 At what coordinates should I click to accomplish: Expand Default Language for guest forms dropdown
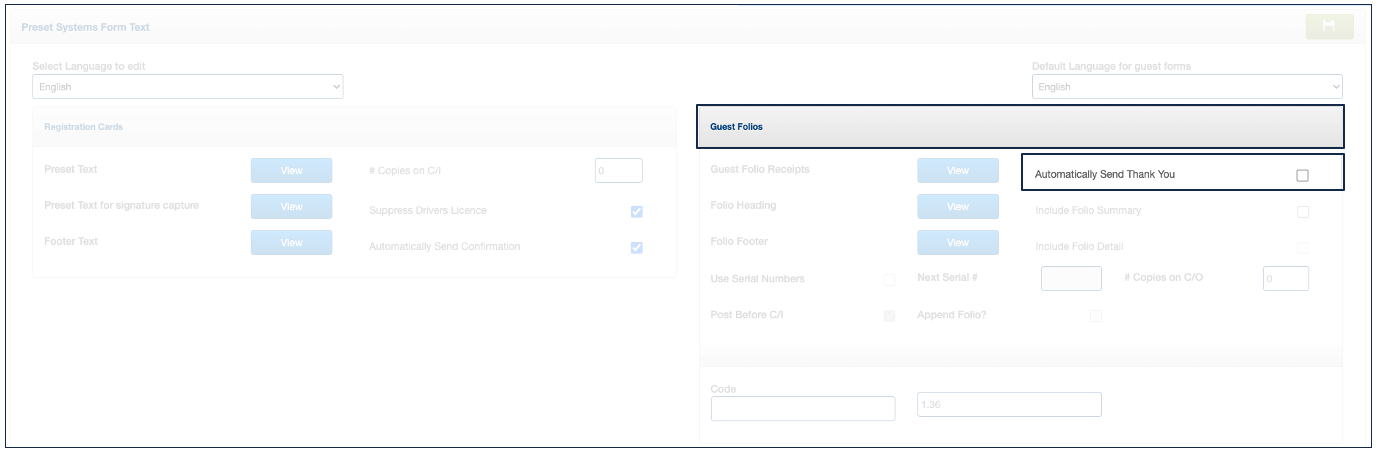click(x=1187, y=87)
